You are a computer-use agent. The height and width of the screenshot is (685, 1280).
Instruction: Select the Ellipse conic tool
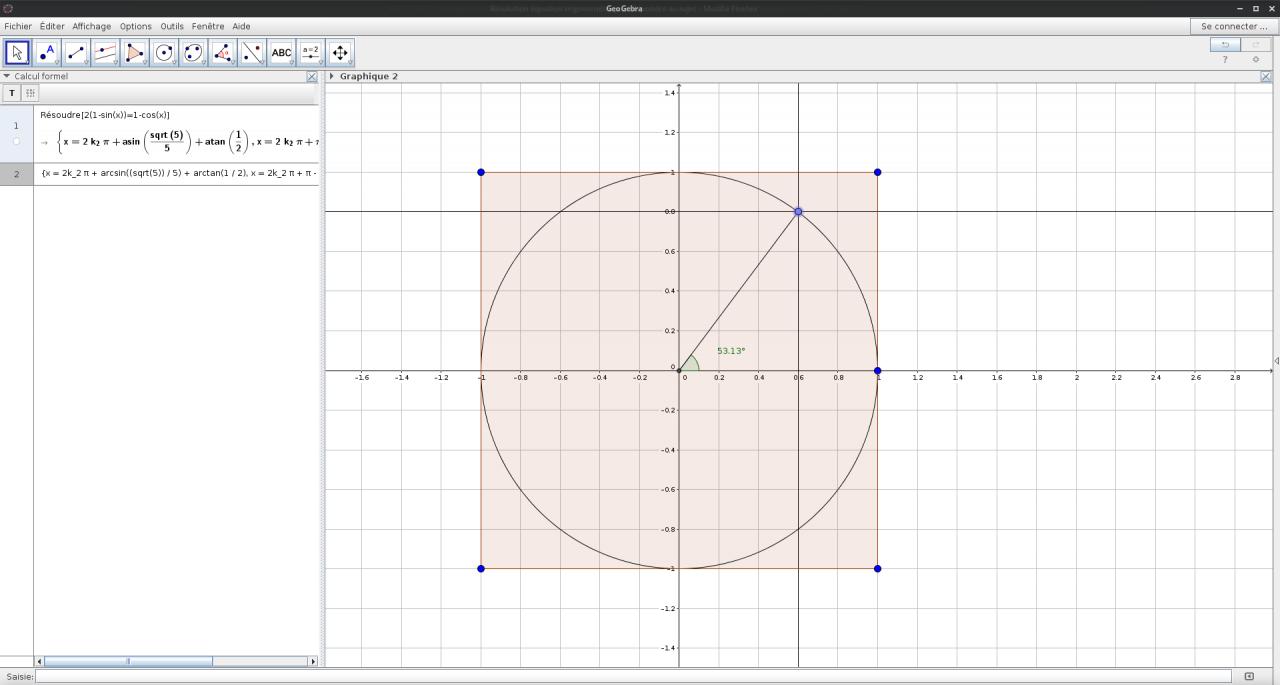click(x=194, y=53)
